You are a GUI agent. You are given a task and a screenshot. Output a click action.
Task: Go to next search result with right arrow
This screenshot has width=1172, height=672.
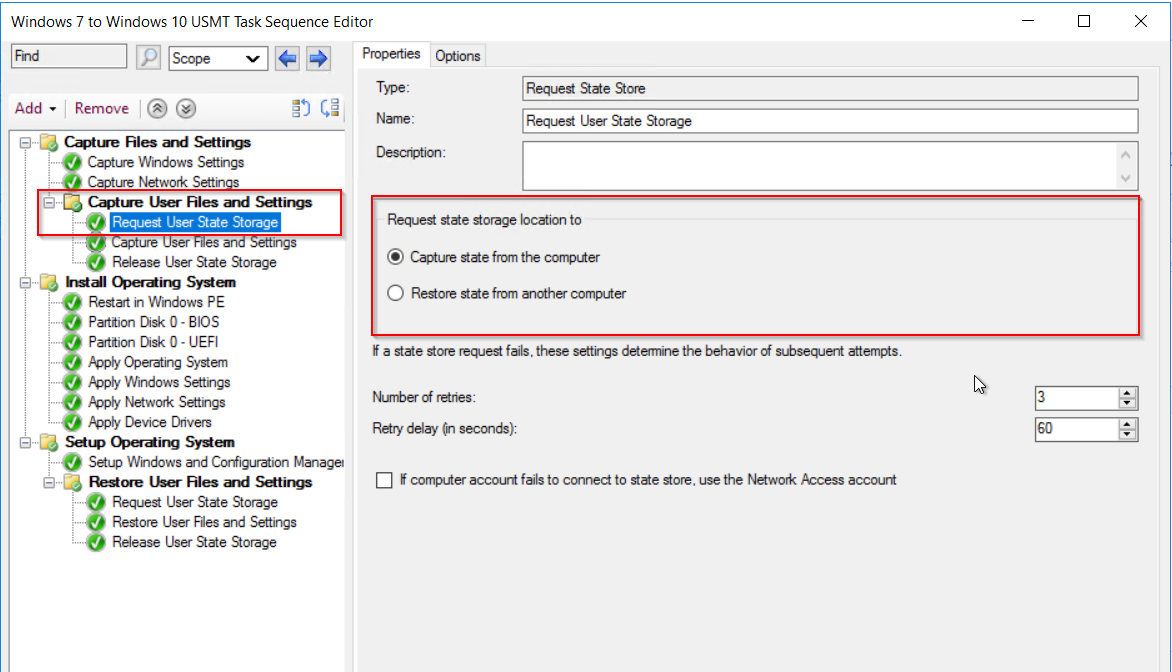[x=318, y=58]
